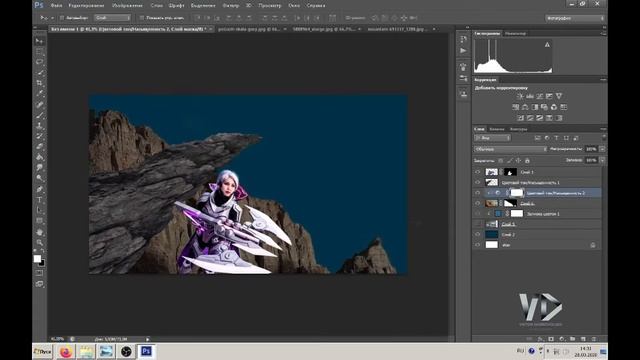The width and height of the screenshot is (640, 360).
Task: Select the Eyedropper tool
Action: (x=39, y=94)
